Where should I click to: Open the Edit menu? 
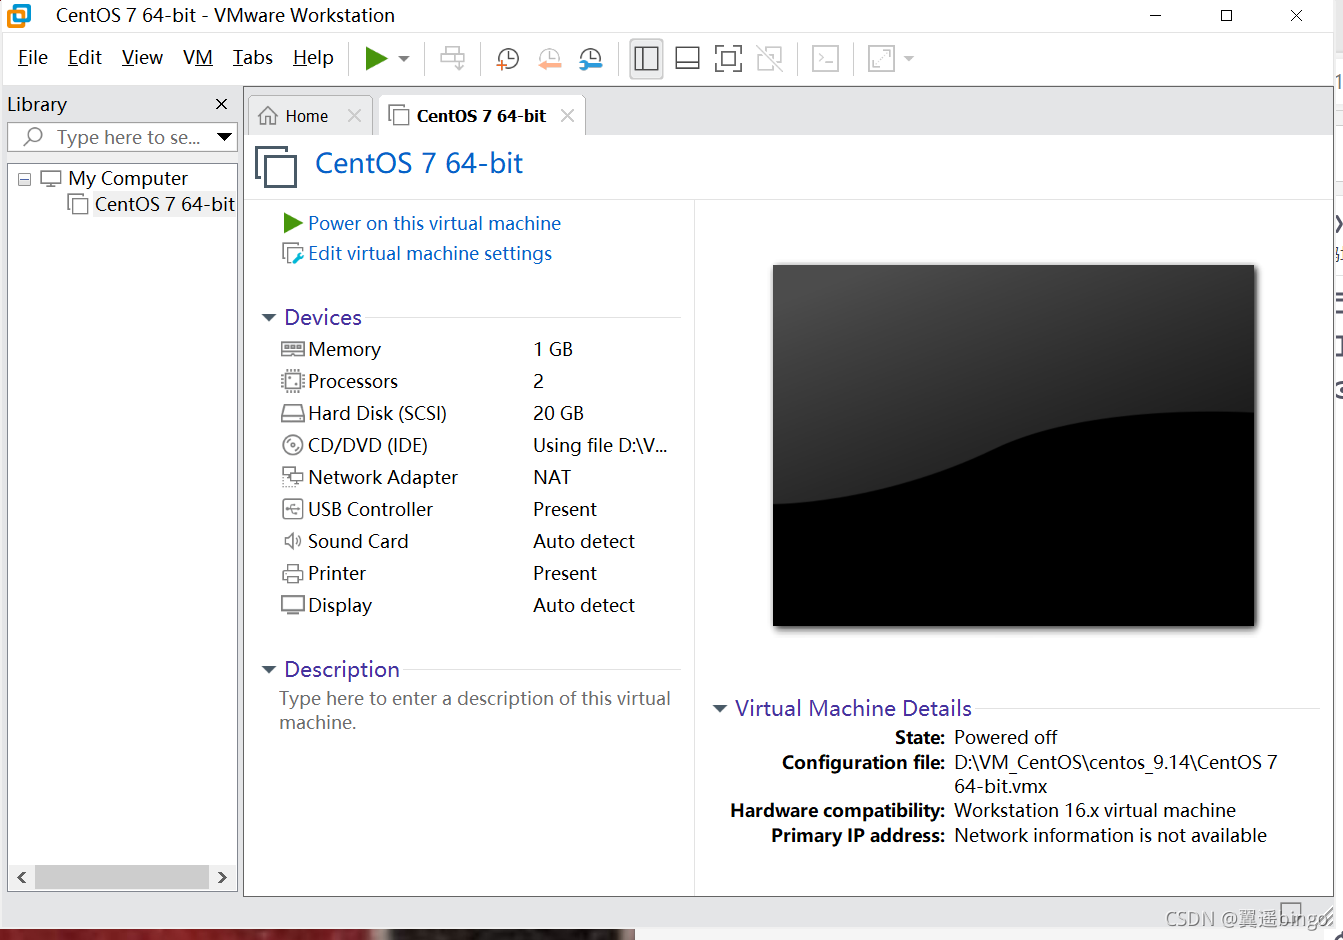click(85, 58)
